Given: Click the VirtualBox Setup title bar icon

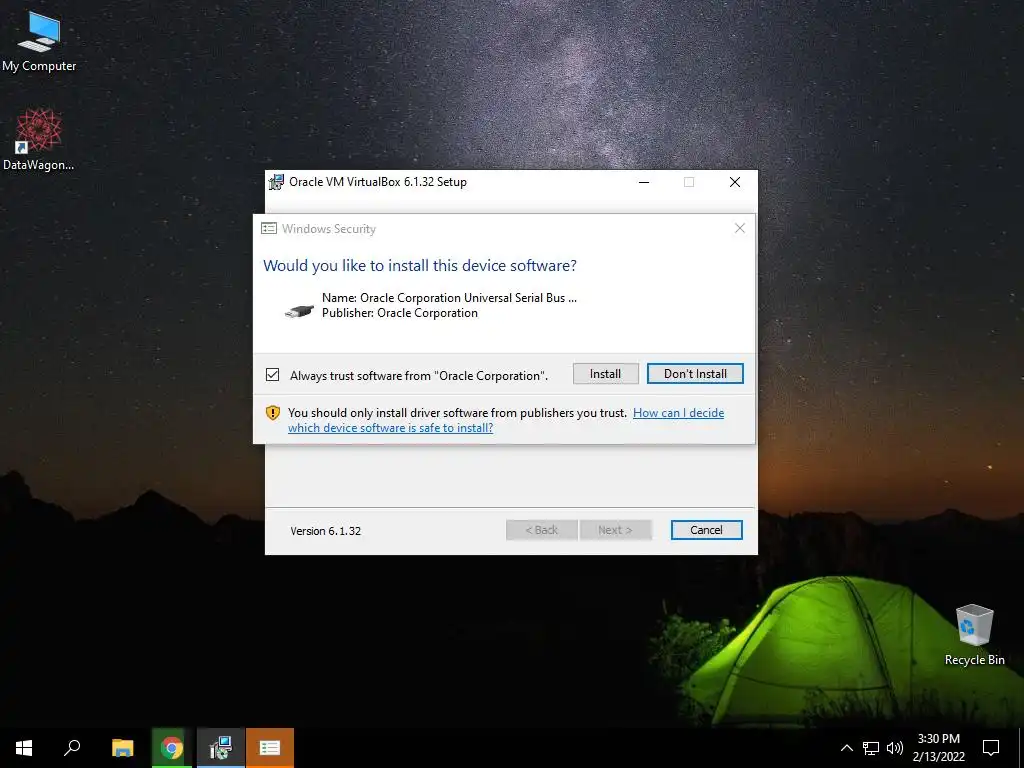Looking at the screenshot, I should [276, 182].
